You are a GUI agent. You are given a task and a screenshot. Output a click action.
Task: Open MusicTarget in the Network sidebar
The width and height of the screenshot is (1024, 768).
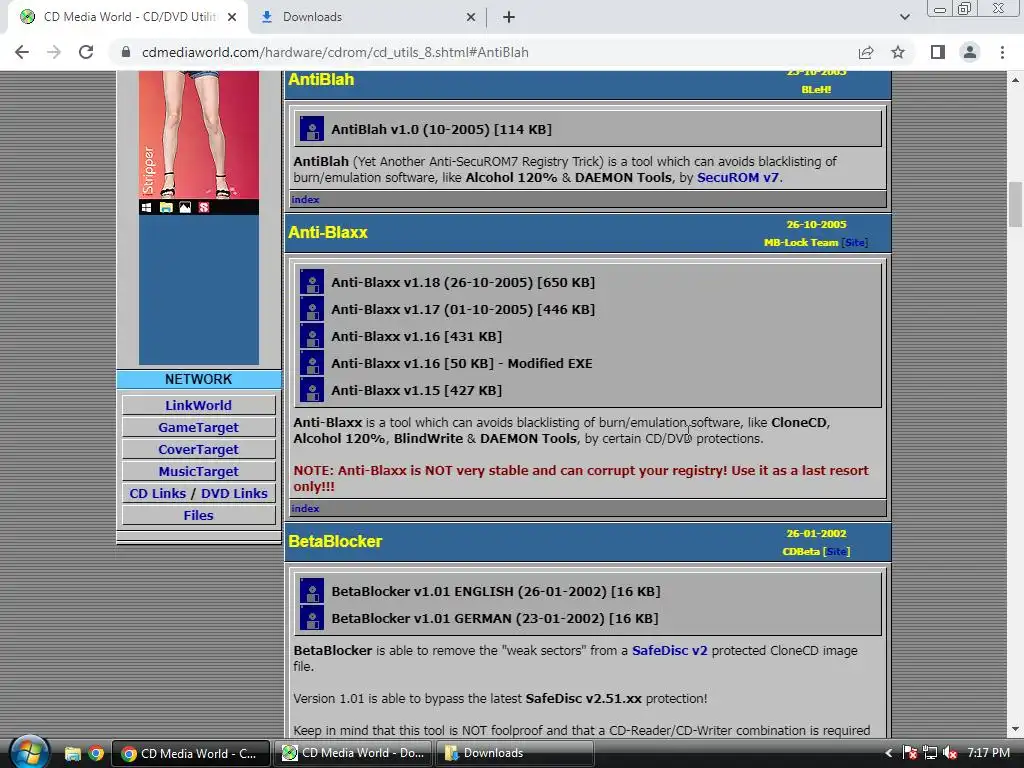[199, 471]
